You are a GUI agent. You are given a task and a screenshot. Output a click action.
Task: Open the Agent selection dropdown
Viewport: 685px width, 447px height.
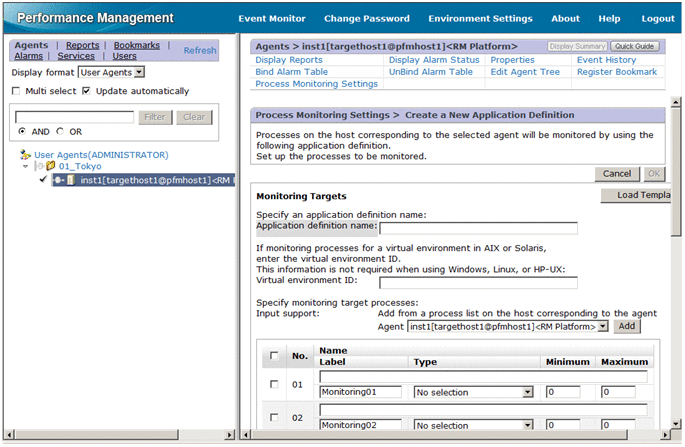click(x=508, y=326)
